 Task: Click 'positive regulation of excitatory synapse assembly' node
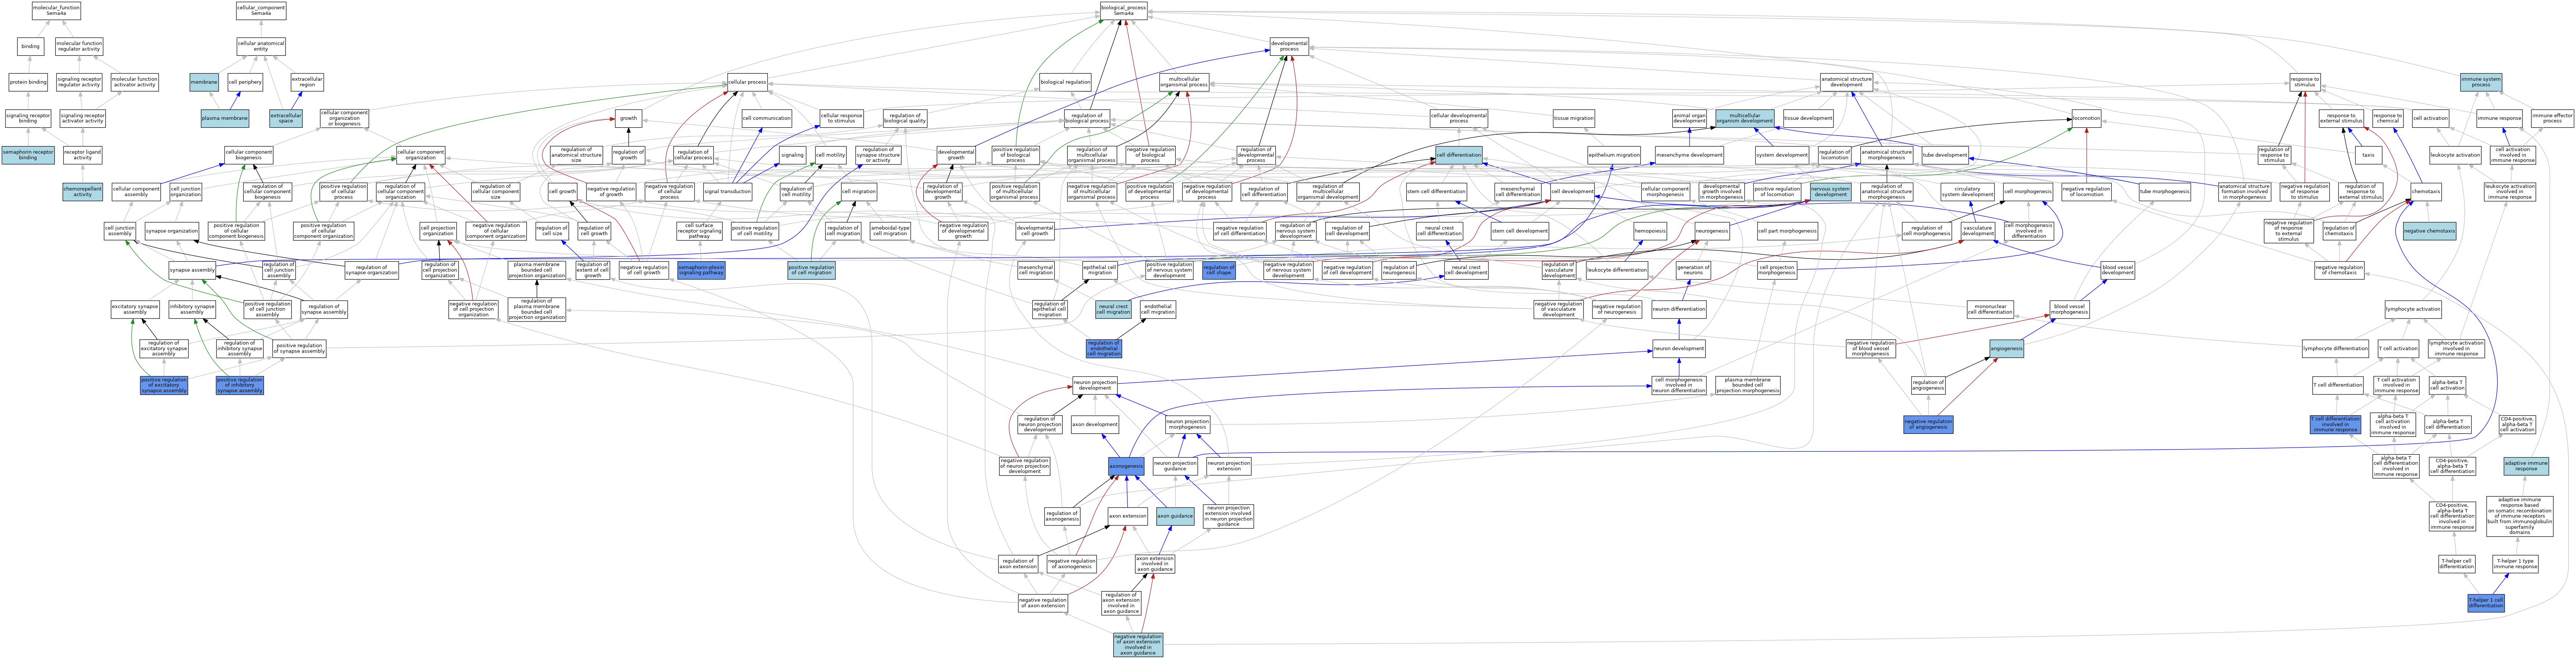(x=164, y=385)
